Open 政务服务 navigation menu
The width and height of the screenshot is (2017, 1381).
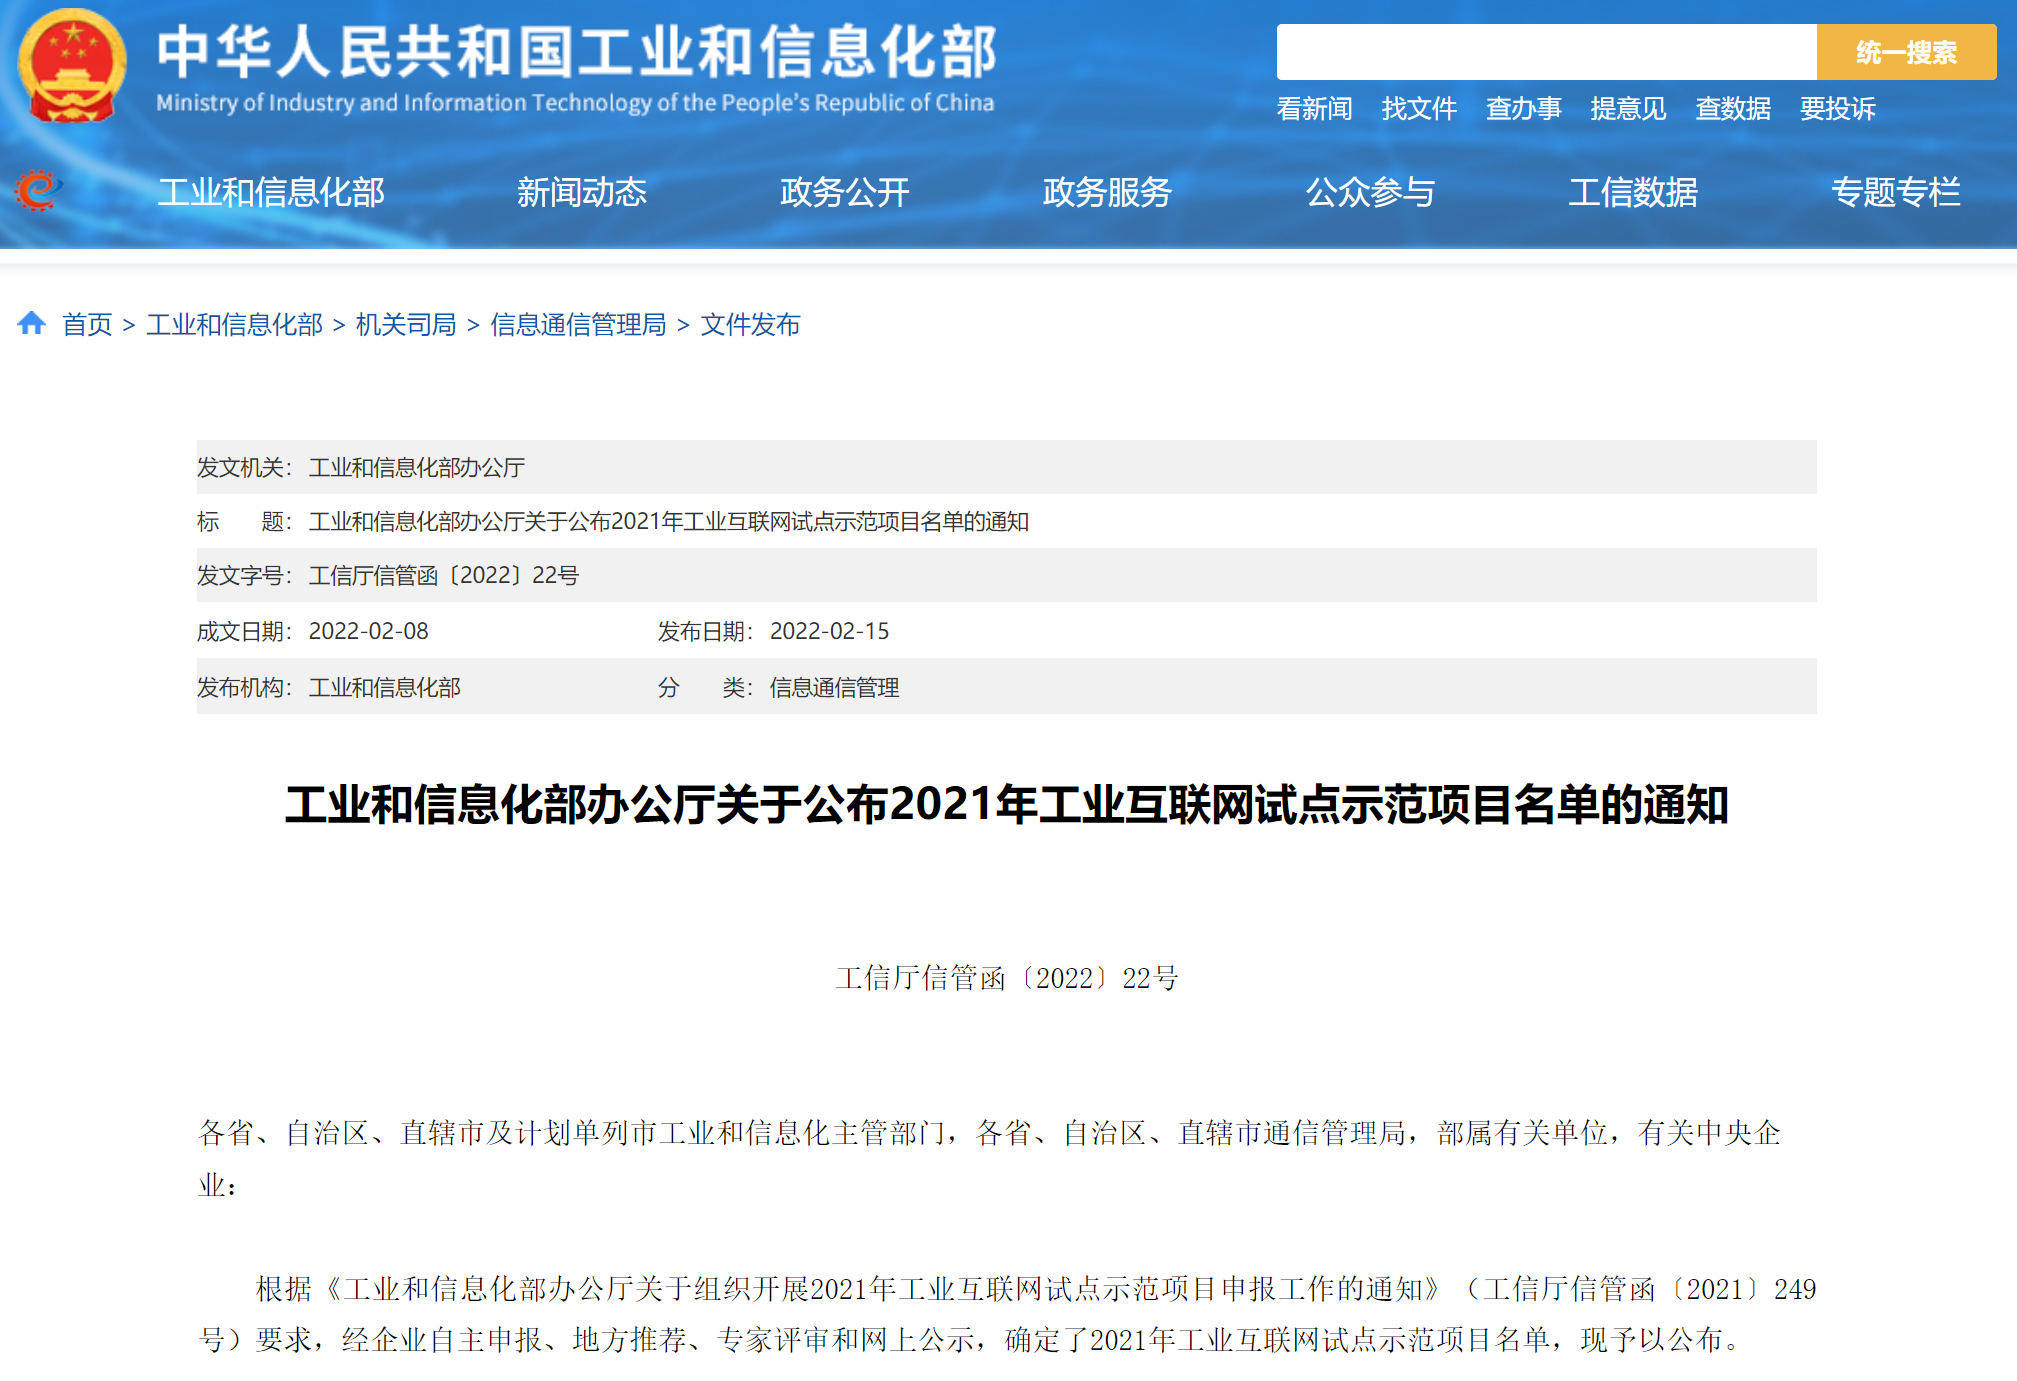tap(1107, 192)
